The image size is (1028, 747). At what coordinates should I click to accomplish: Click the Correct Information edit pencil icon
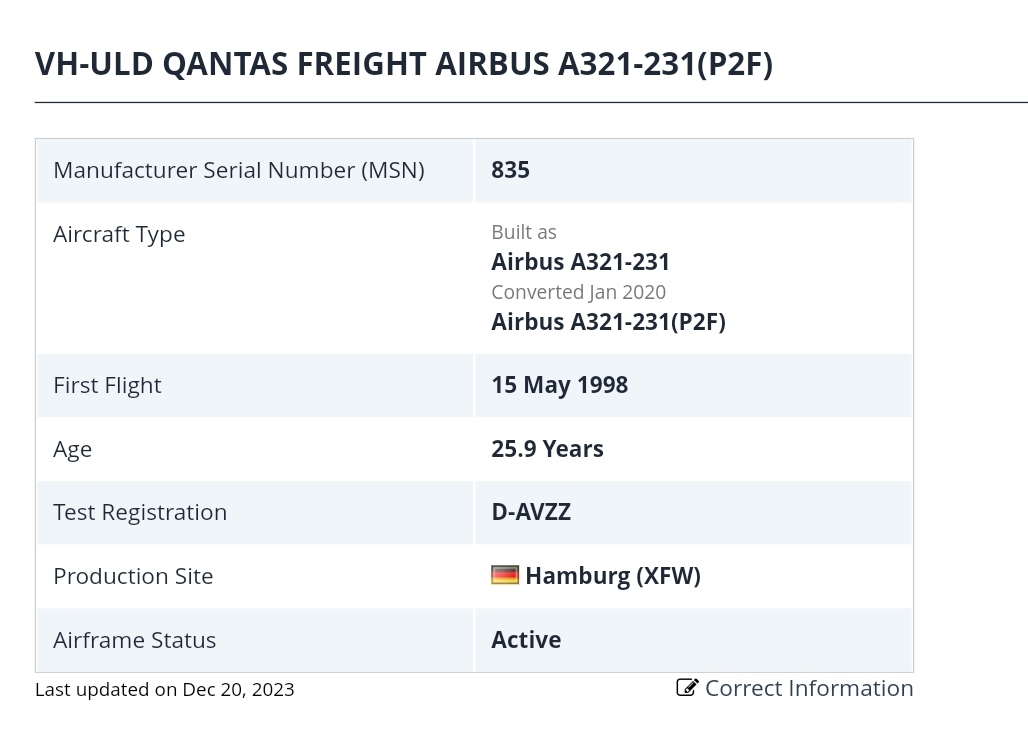click(x=687, y=687)
